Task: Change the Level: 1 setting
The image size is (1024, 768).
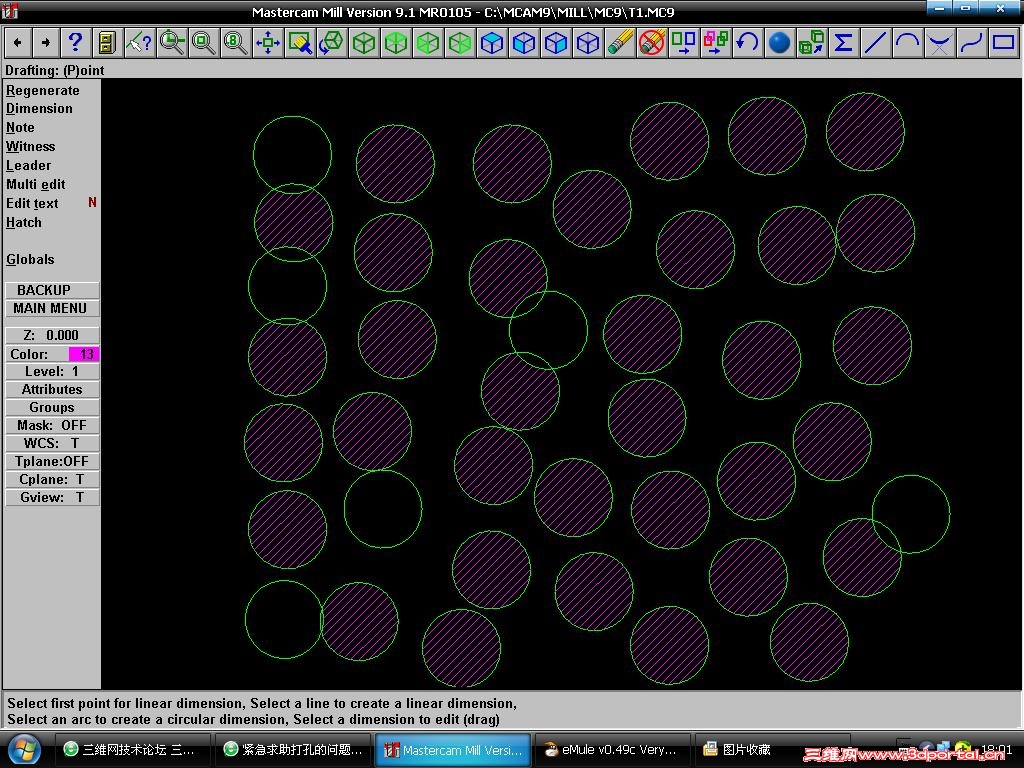Action: 52,372
